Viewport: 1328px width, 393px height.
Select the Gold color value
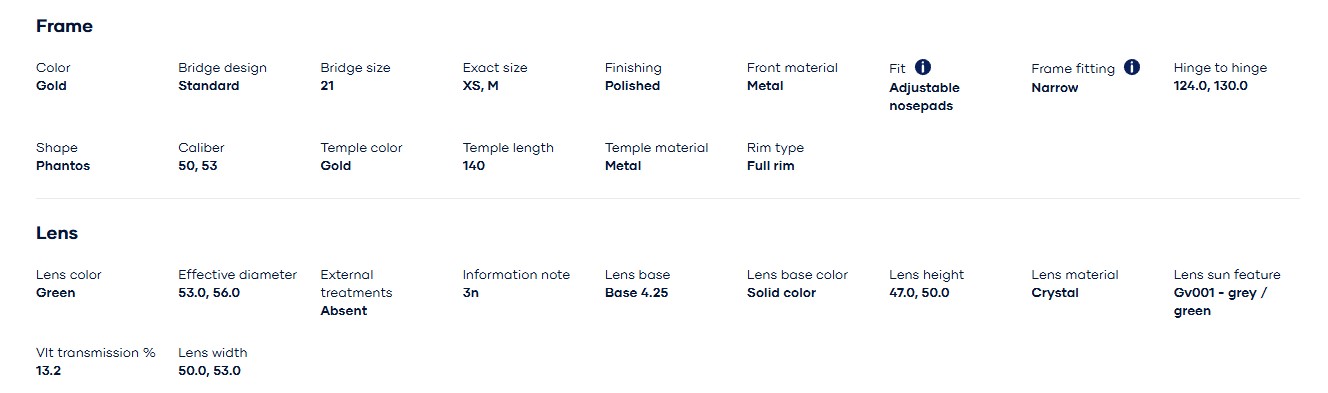[51, 86]
